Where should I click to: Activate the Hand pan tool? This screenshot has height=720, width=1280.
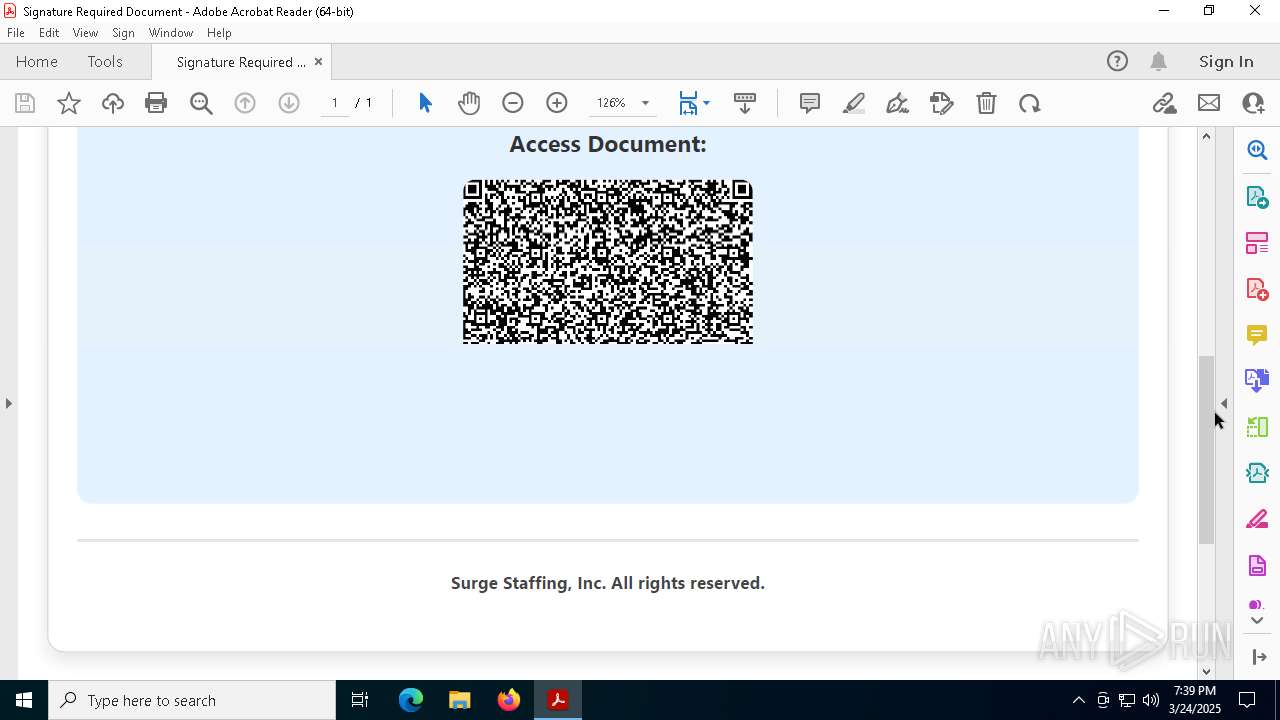pos(469,103)
